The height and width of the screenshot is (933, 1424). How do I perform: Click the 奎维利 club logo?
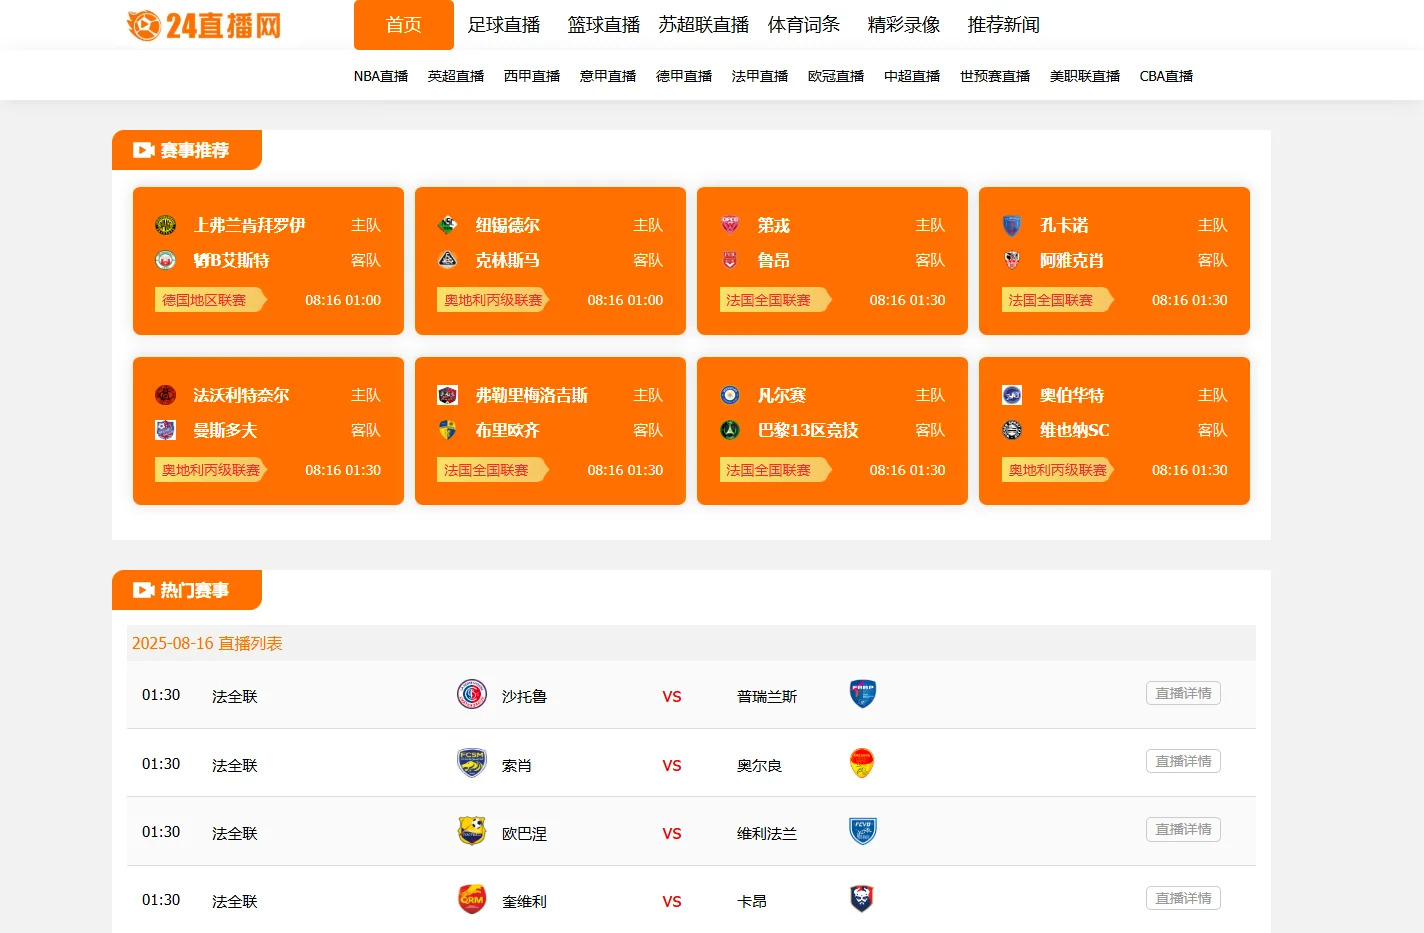click(x=472, y=899)
